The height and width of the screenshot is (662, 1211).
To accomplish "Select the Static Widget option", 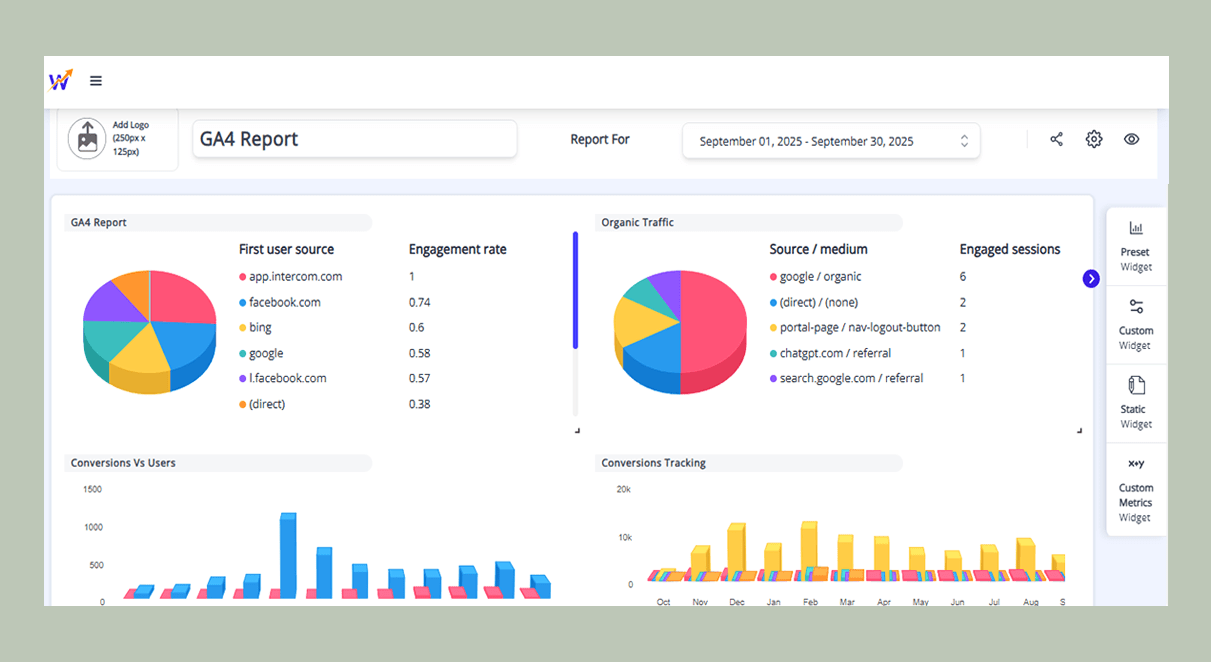I will point(1135,403).
